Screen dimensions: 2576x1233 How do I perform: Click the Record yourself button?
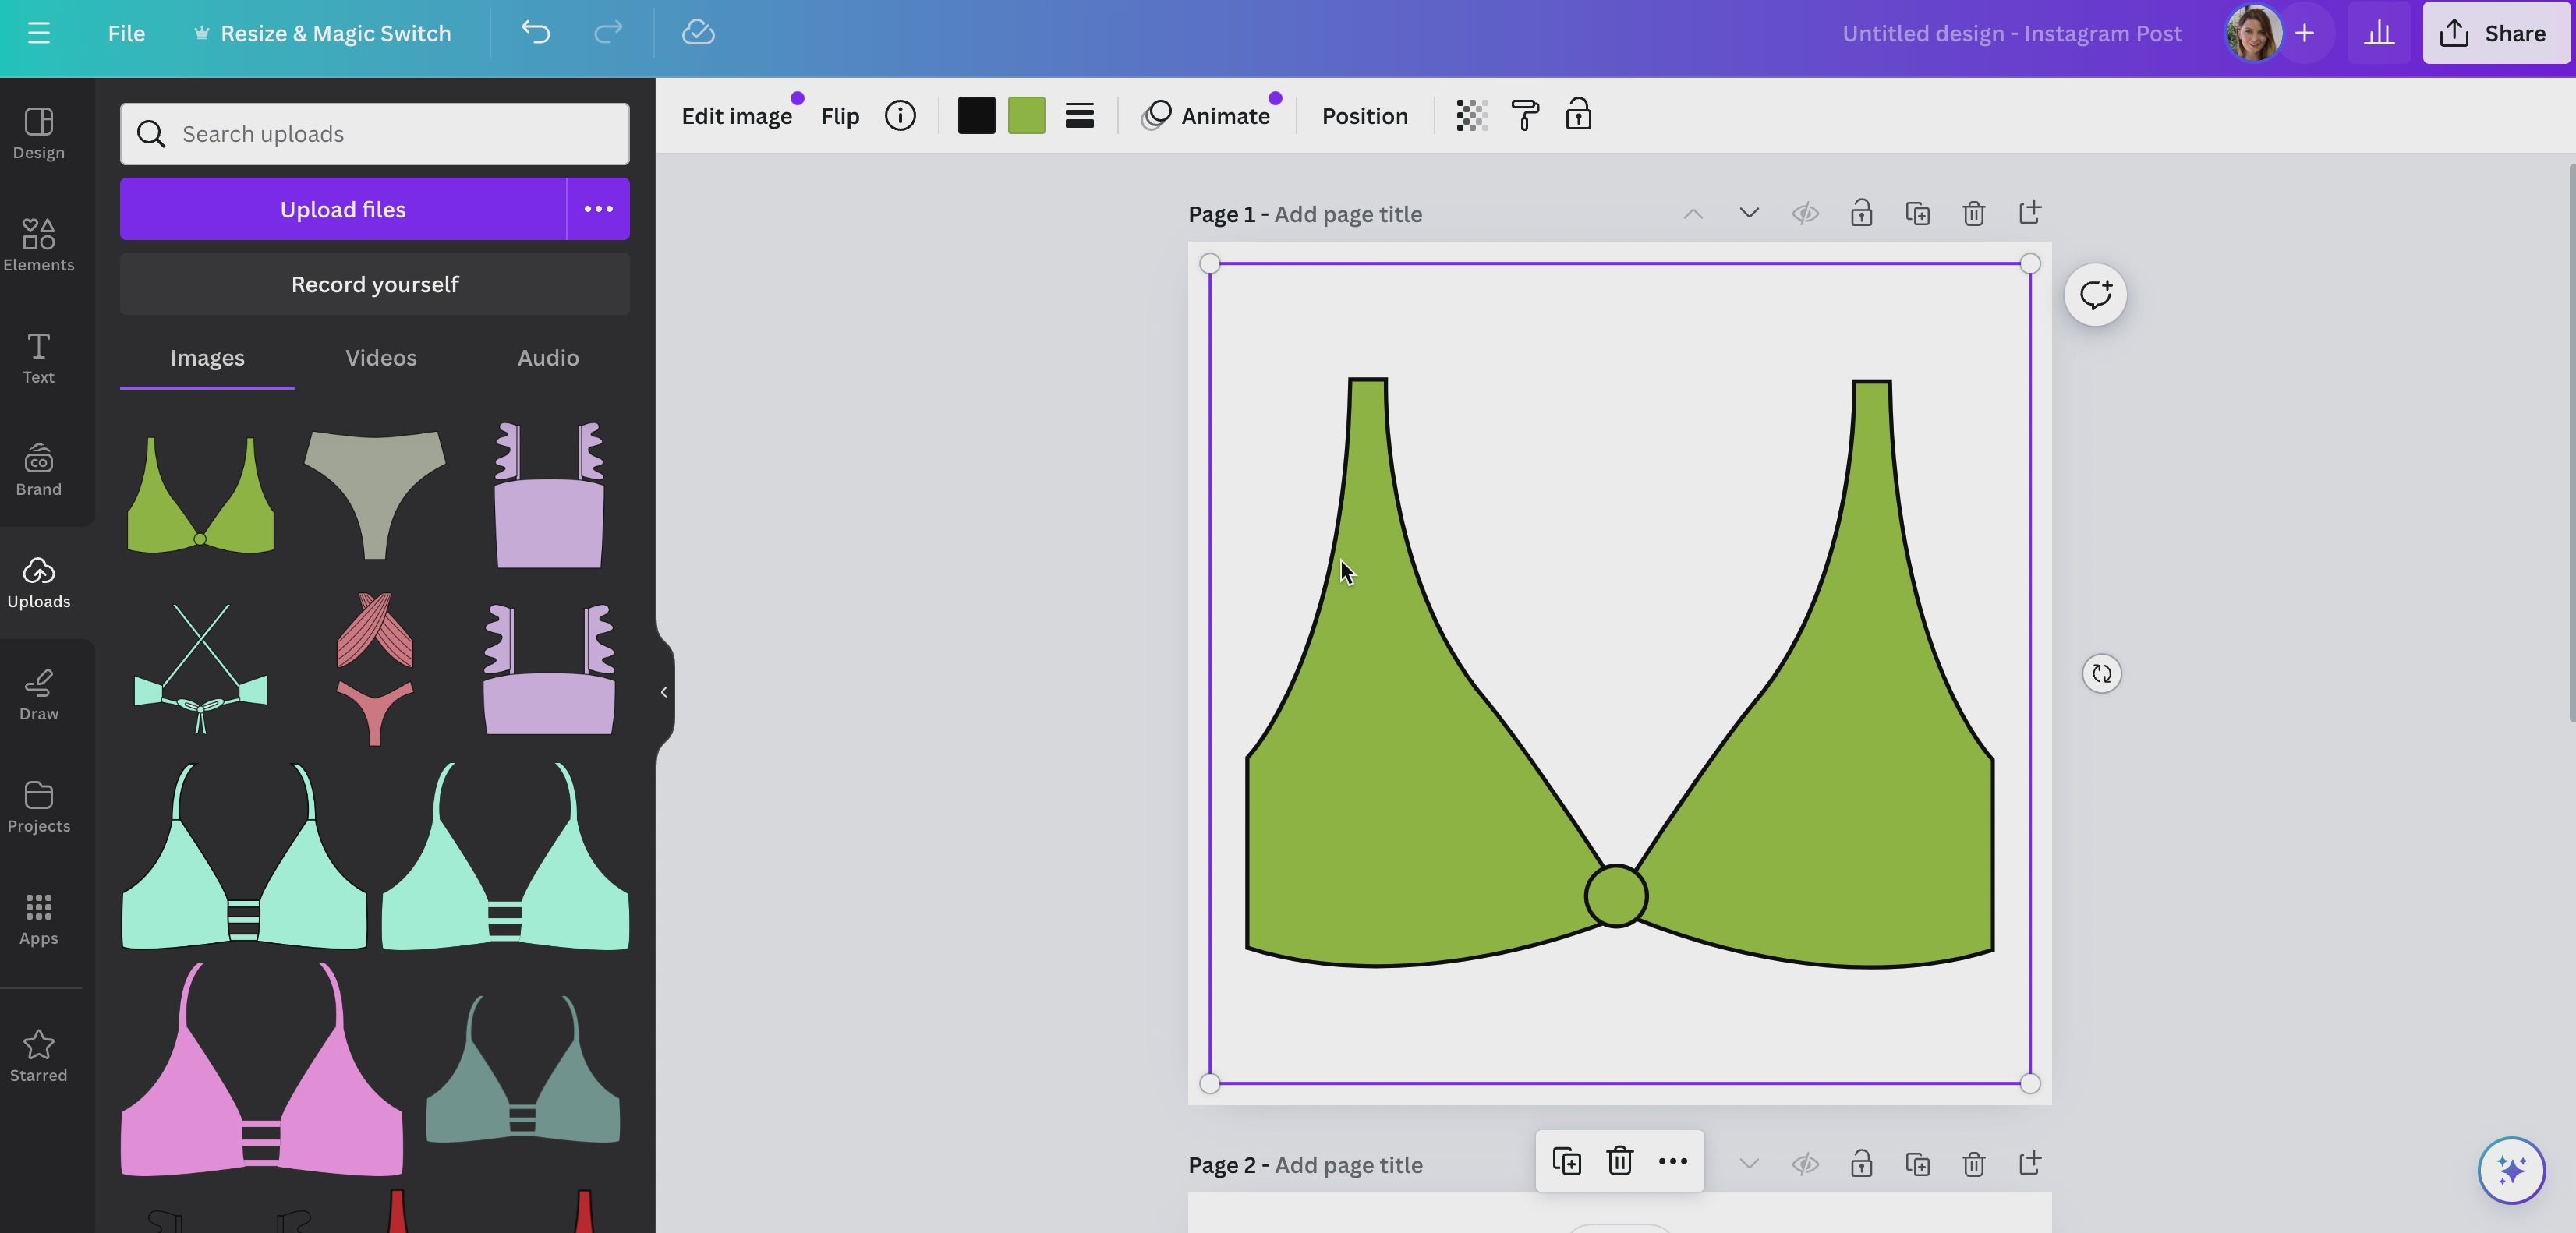click(x=375, y=284)
